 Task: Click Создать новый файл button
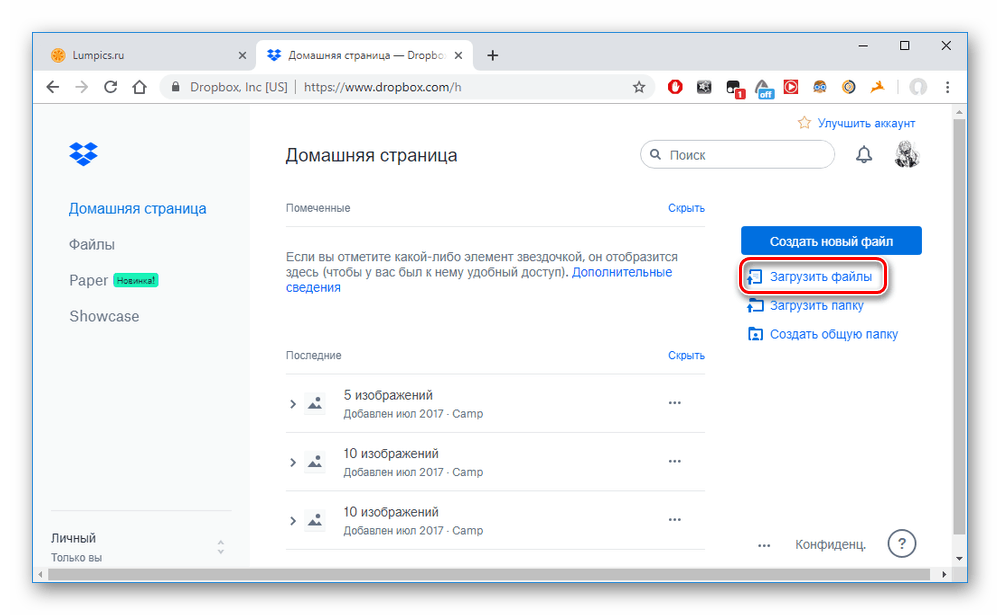click(x=831, y=241)
